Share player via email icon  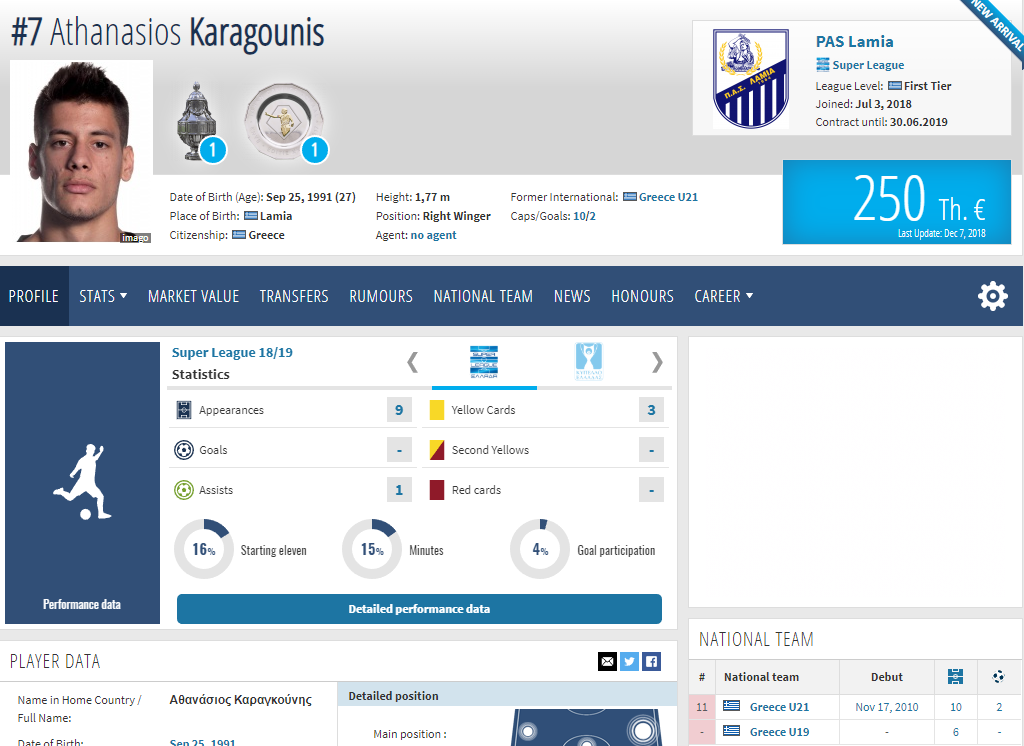[607, 662]
